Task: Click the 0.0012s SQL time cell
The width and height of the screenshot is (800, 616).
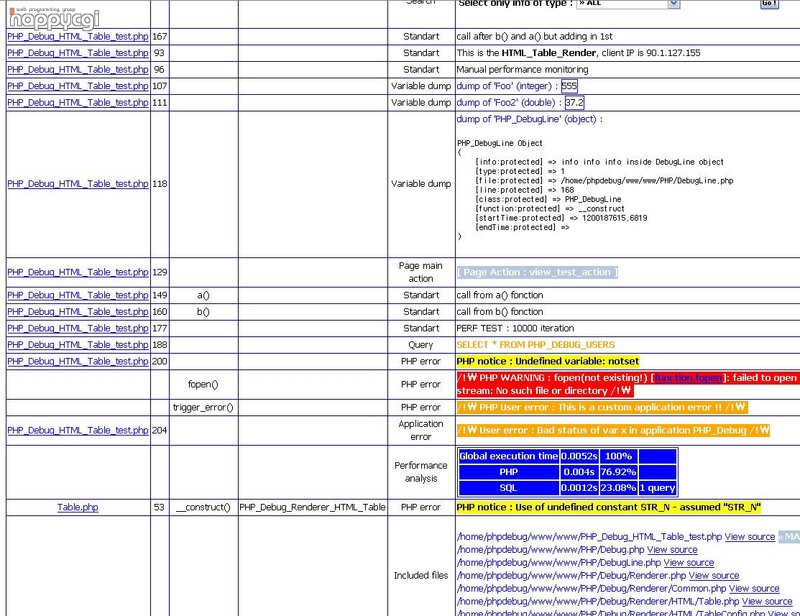Action: (x=579, y=488)
